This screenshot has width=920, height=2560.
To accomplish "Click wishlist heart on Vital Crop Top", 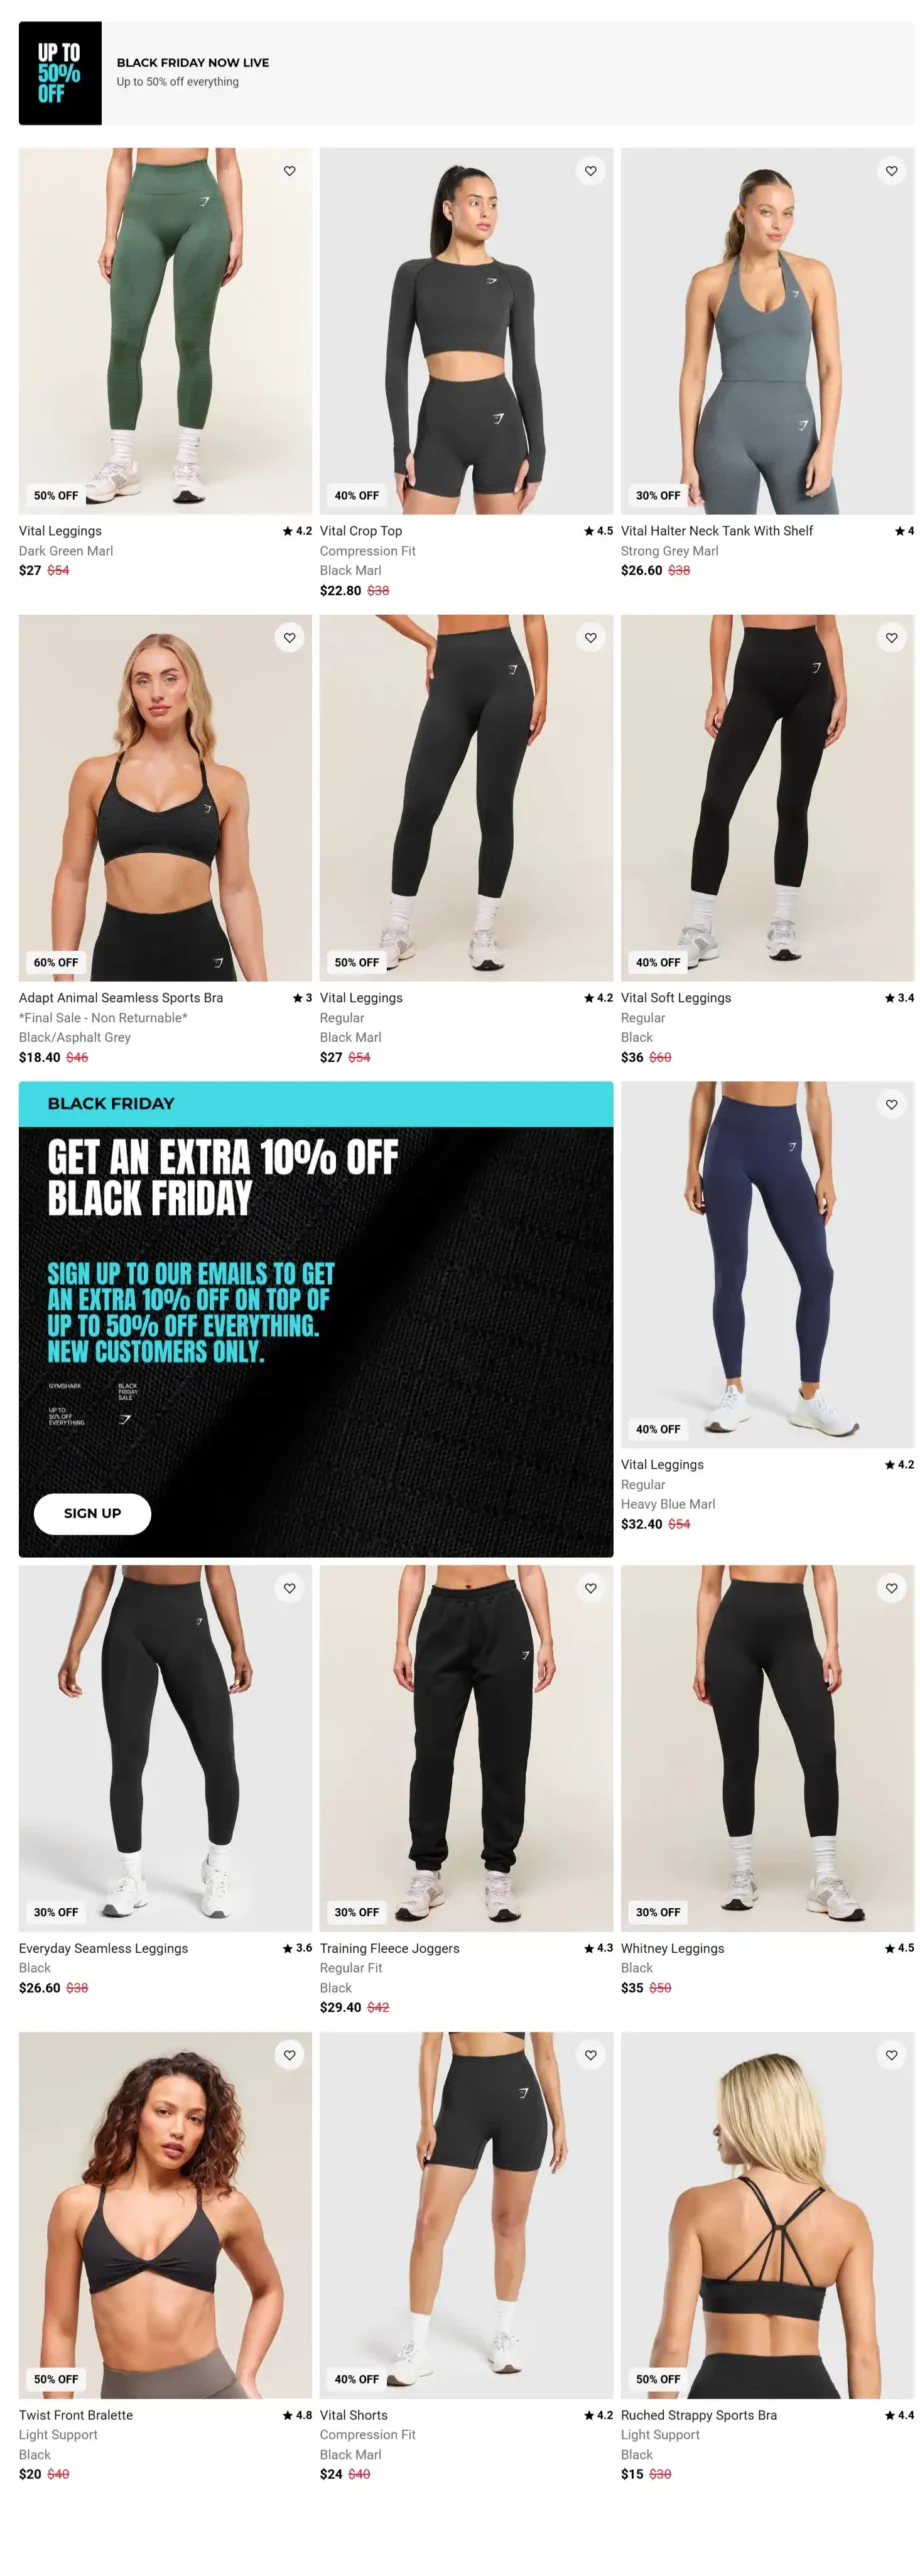I will point(591,171).
